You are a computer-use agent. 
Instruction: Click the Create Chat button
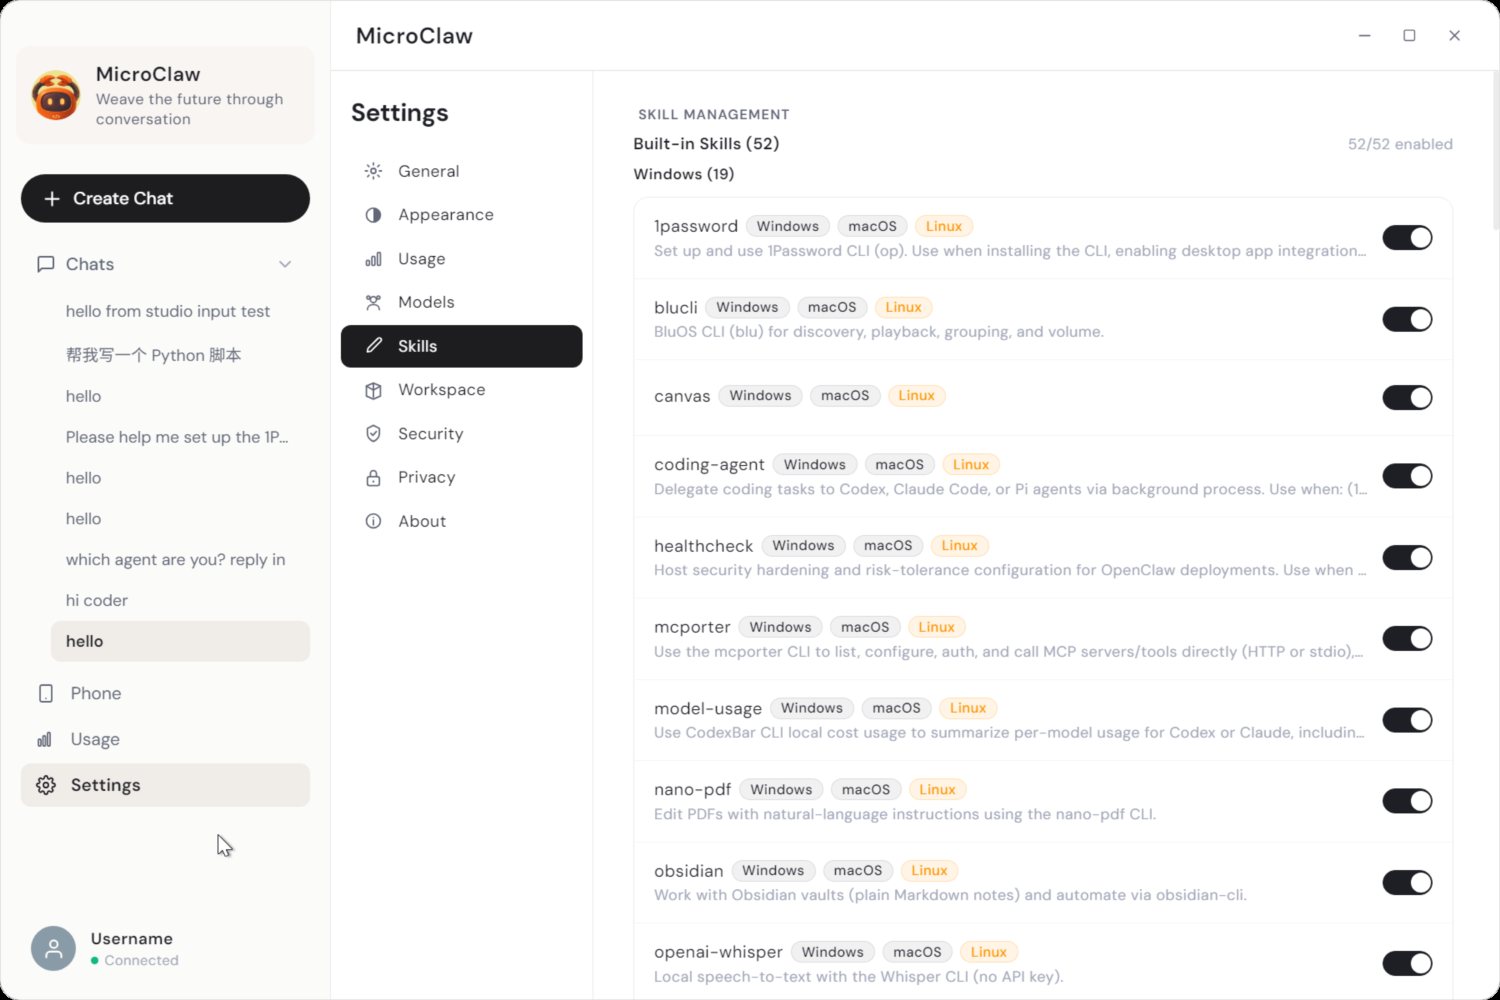tap(165, 199)
